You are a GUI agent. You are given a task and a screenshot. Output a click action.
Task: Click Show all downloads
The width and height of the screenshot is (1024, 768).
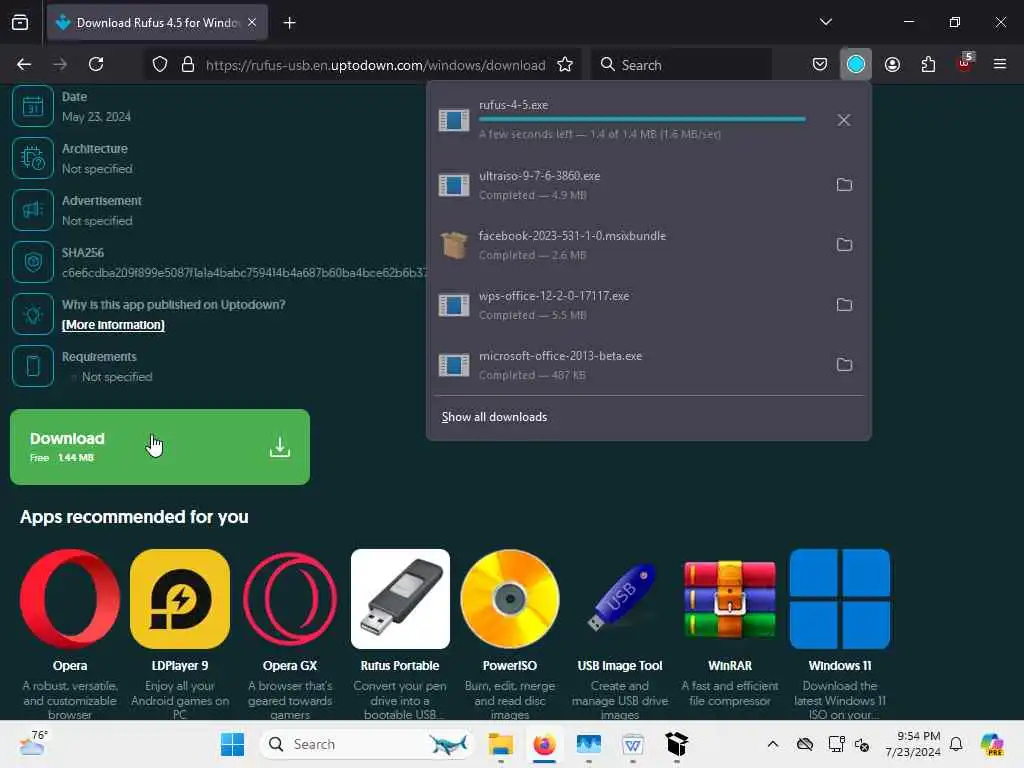[x=494, y=417]
